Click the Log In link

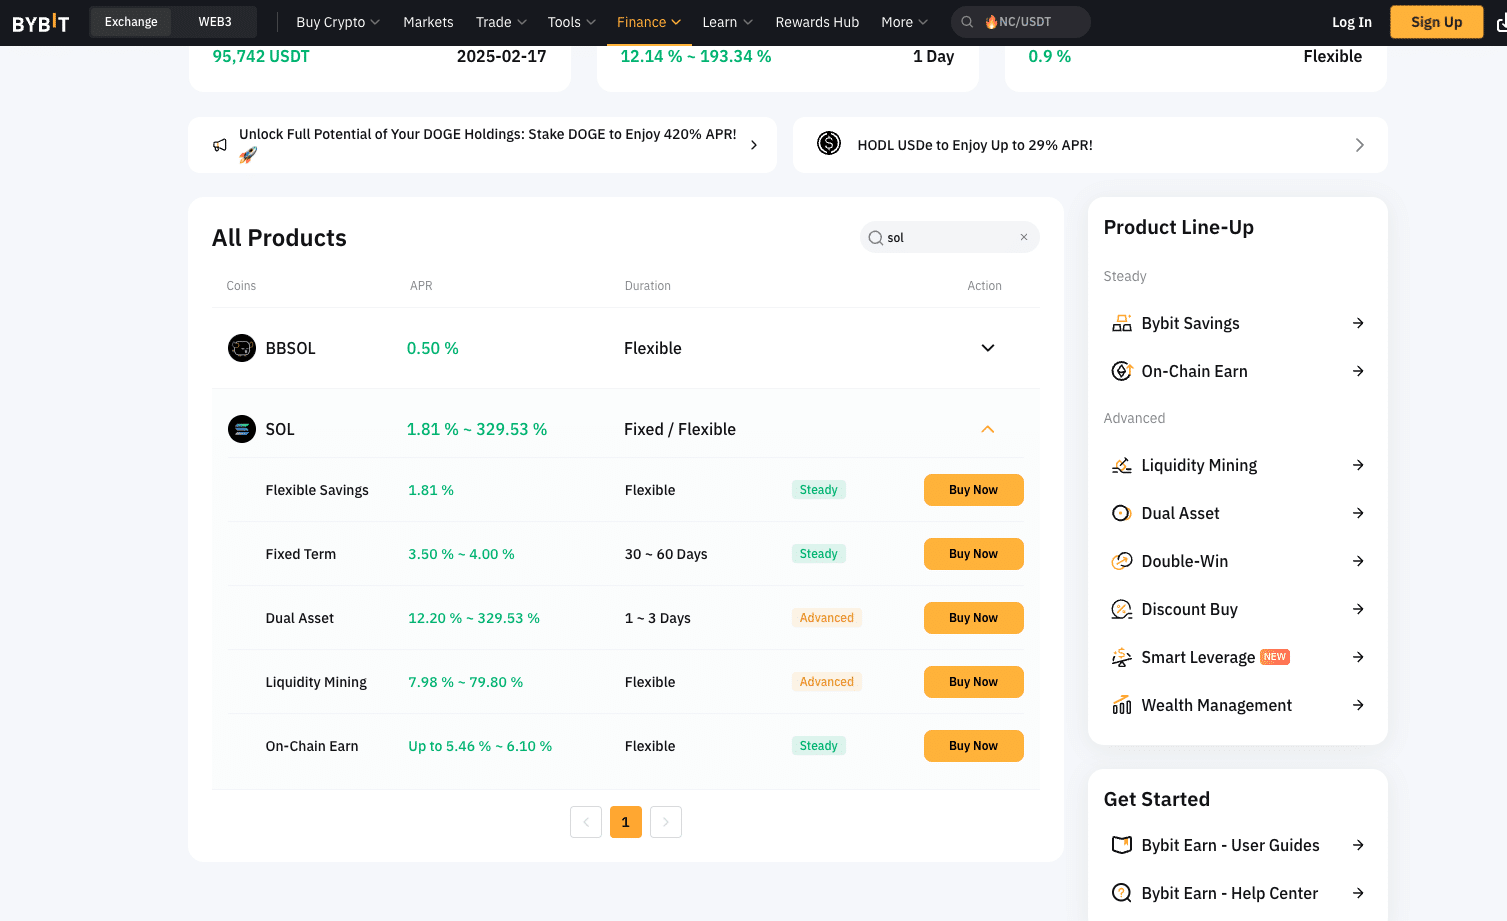(x=1352, y=22)
